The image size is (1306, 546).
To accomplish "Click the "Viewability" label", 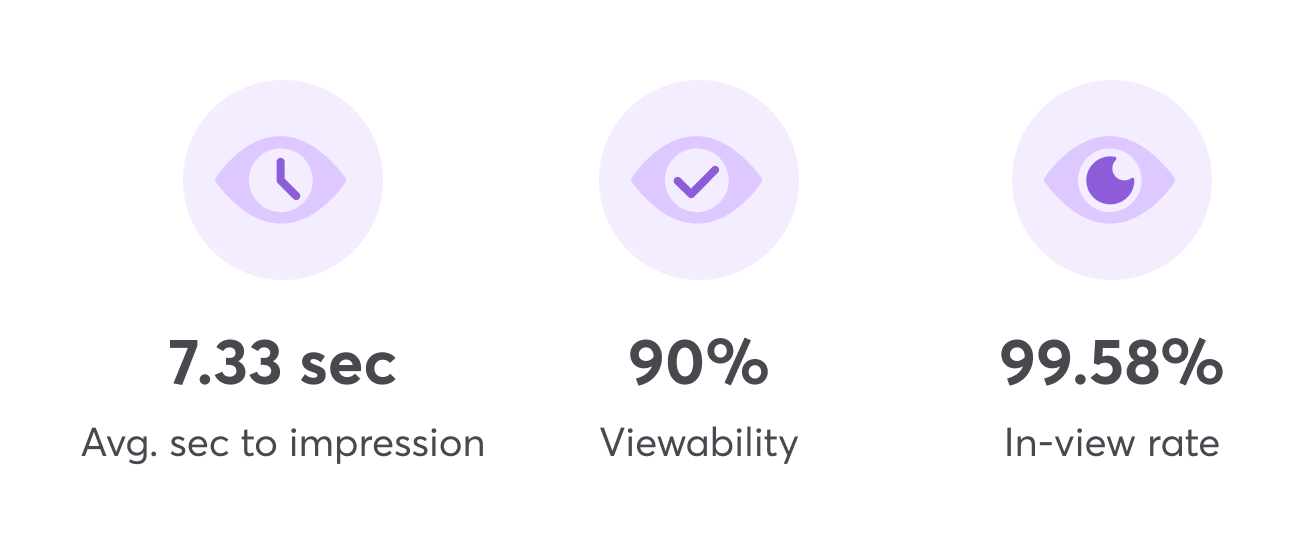I will tap(699, 442).
